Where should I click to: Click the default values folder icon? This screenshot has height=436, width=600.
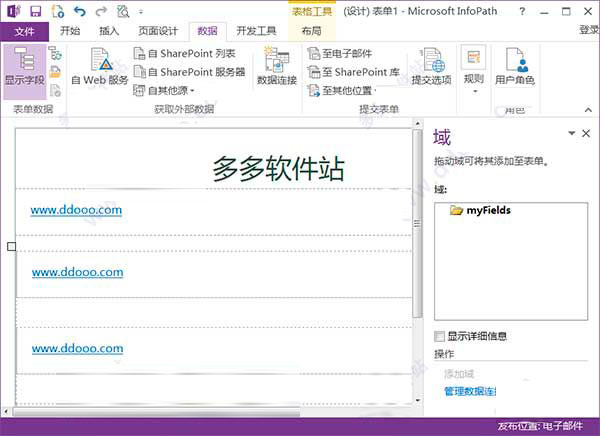(x=55, y=72)
